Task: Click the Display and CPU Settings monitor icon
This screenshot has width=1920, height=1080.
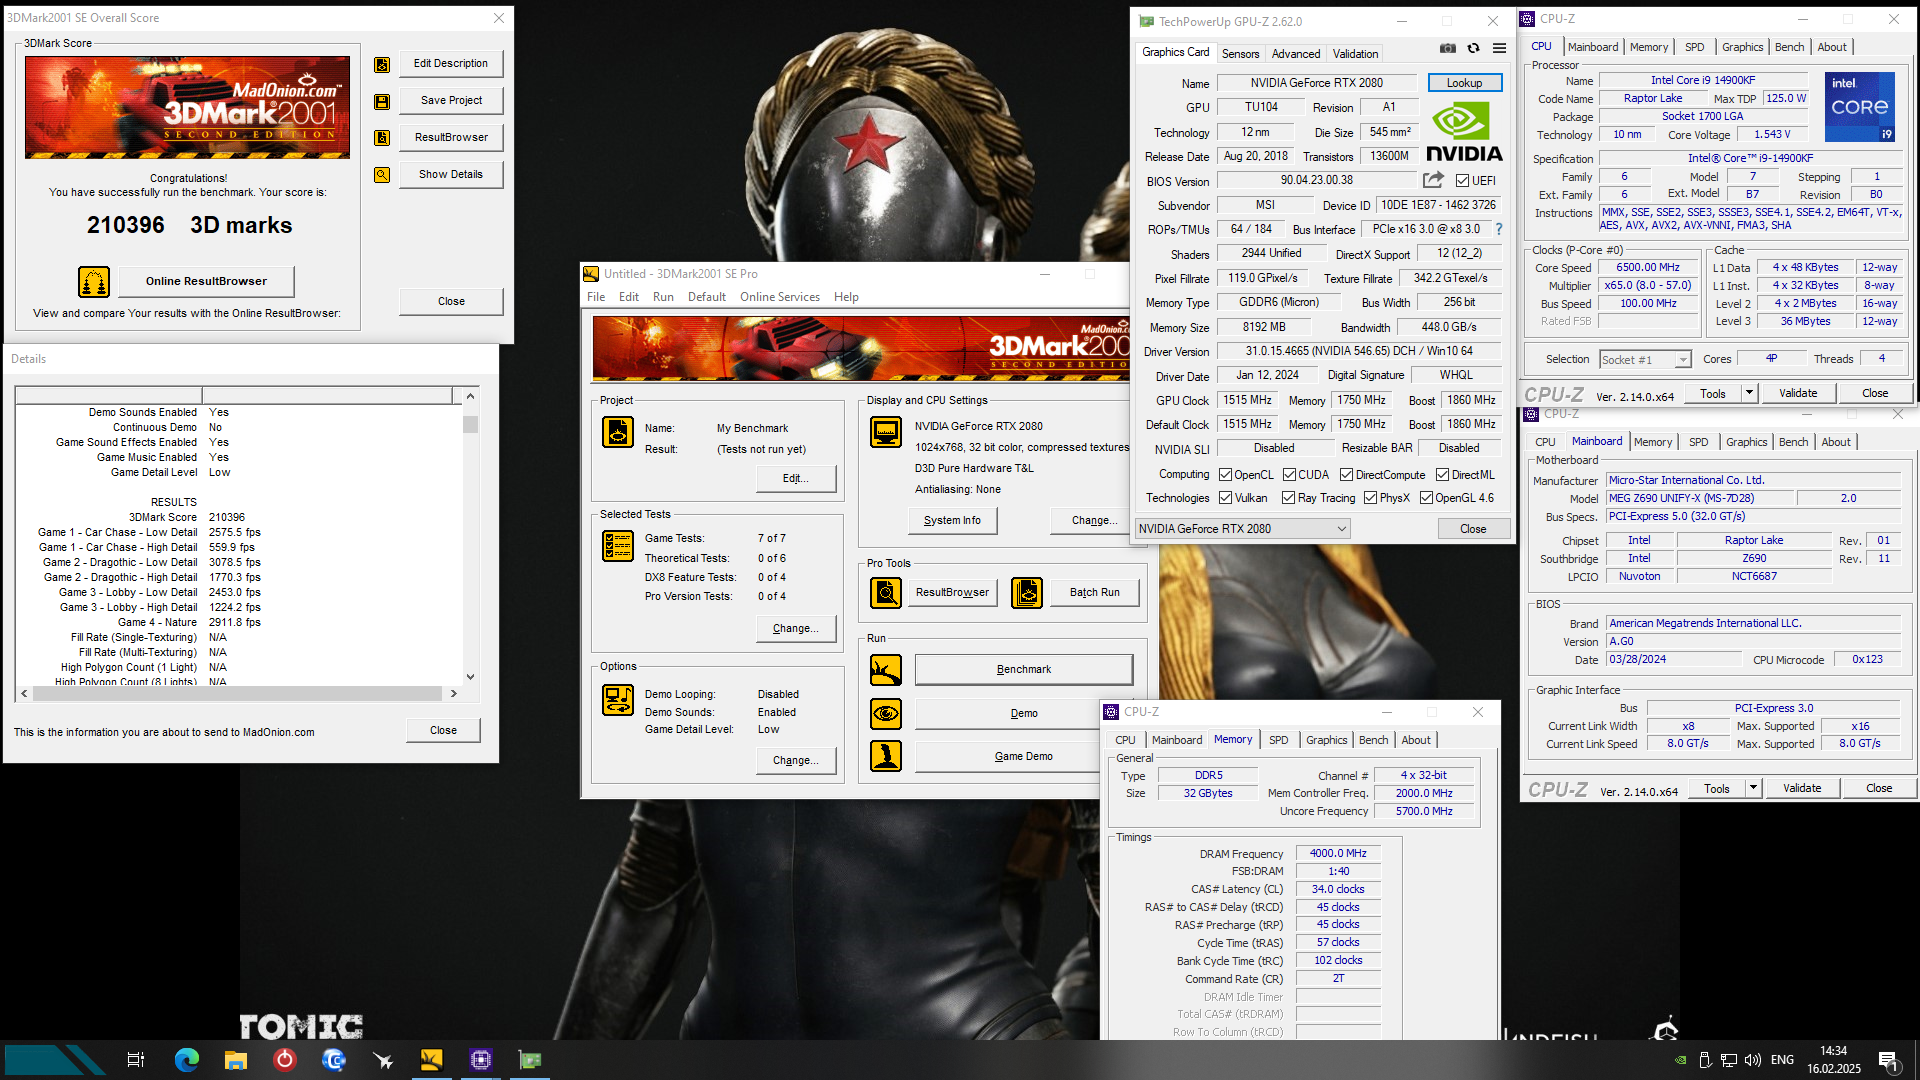Action: [x=886, y=432]
